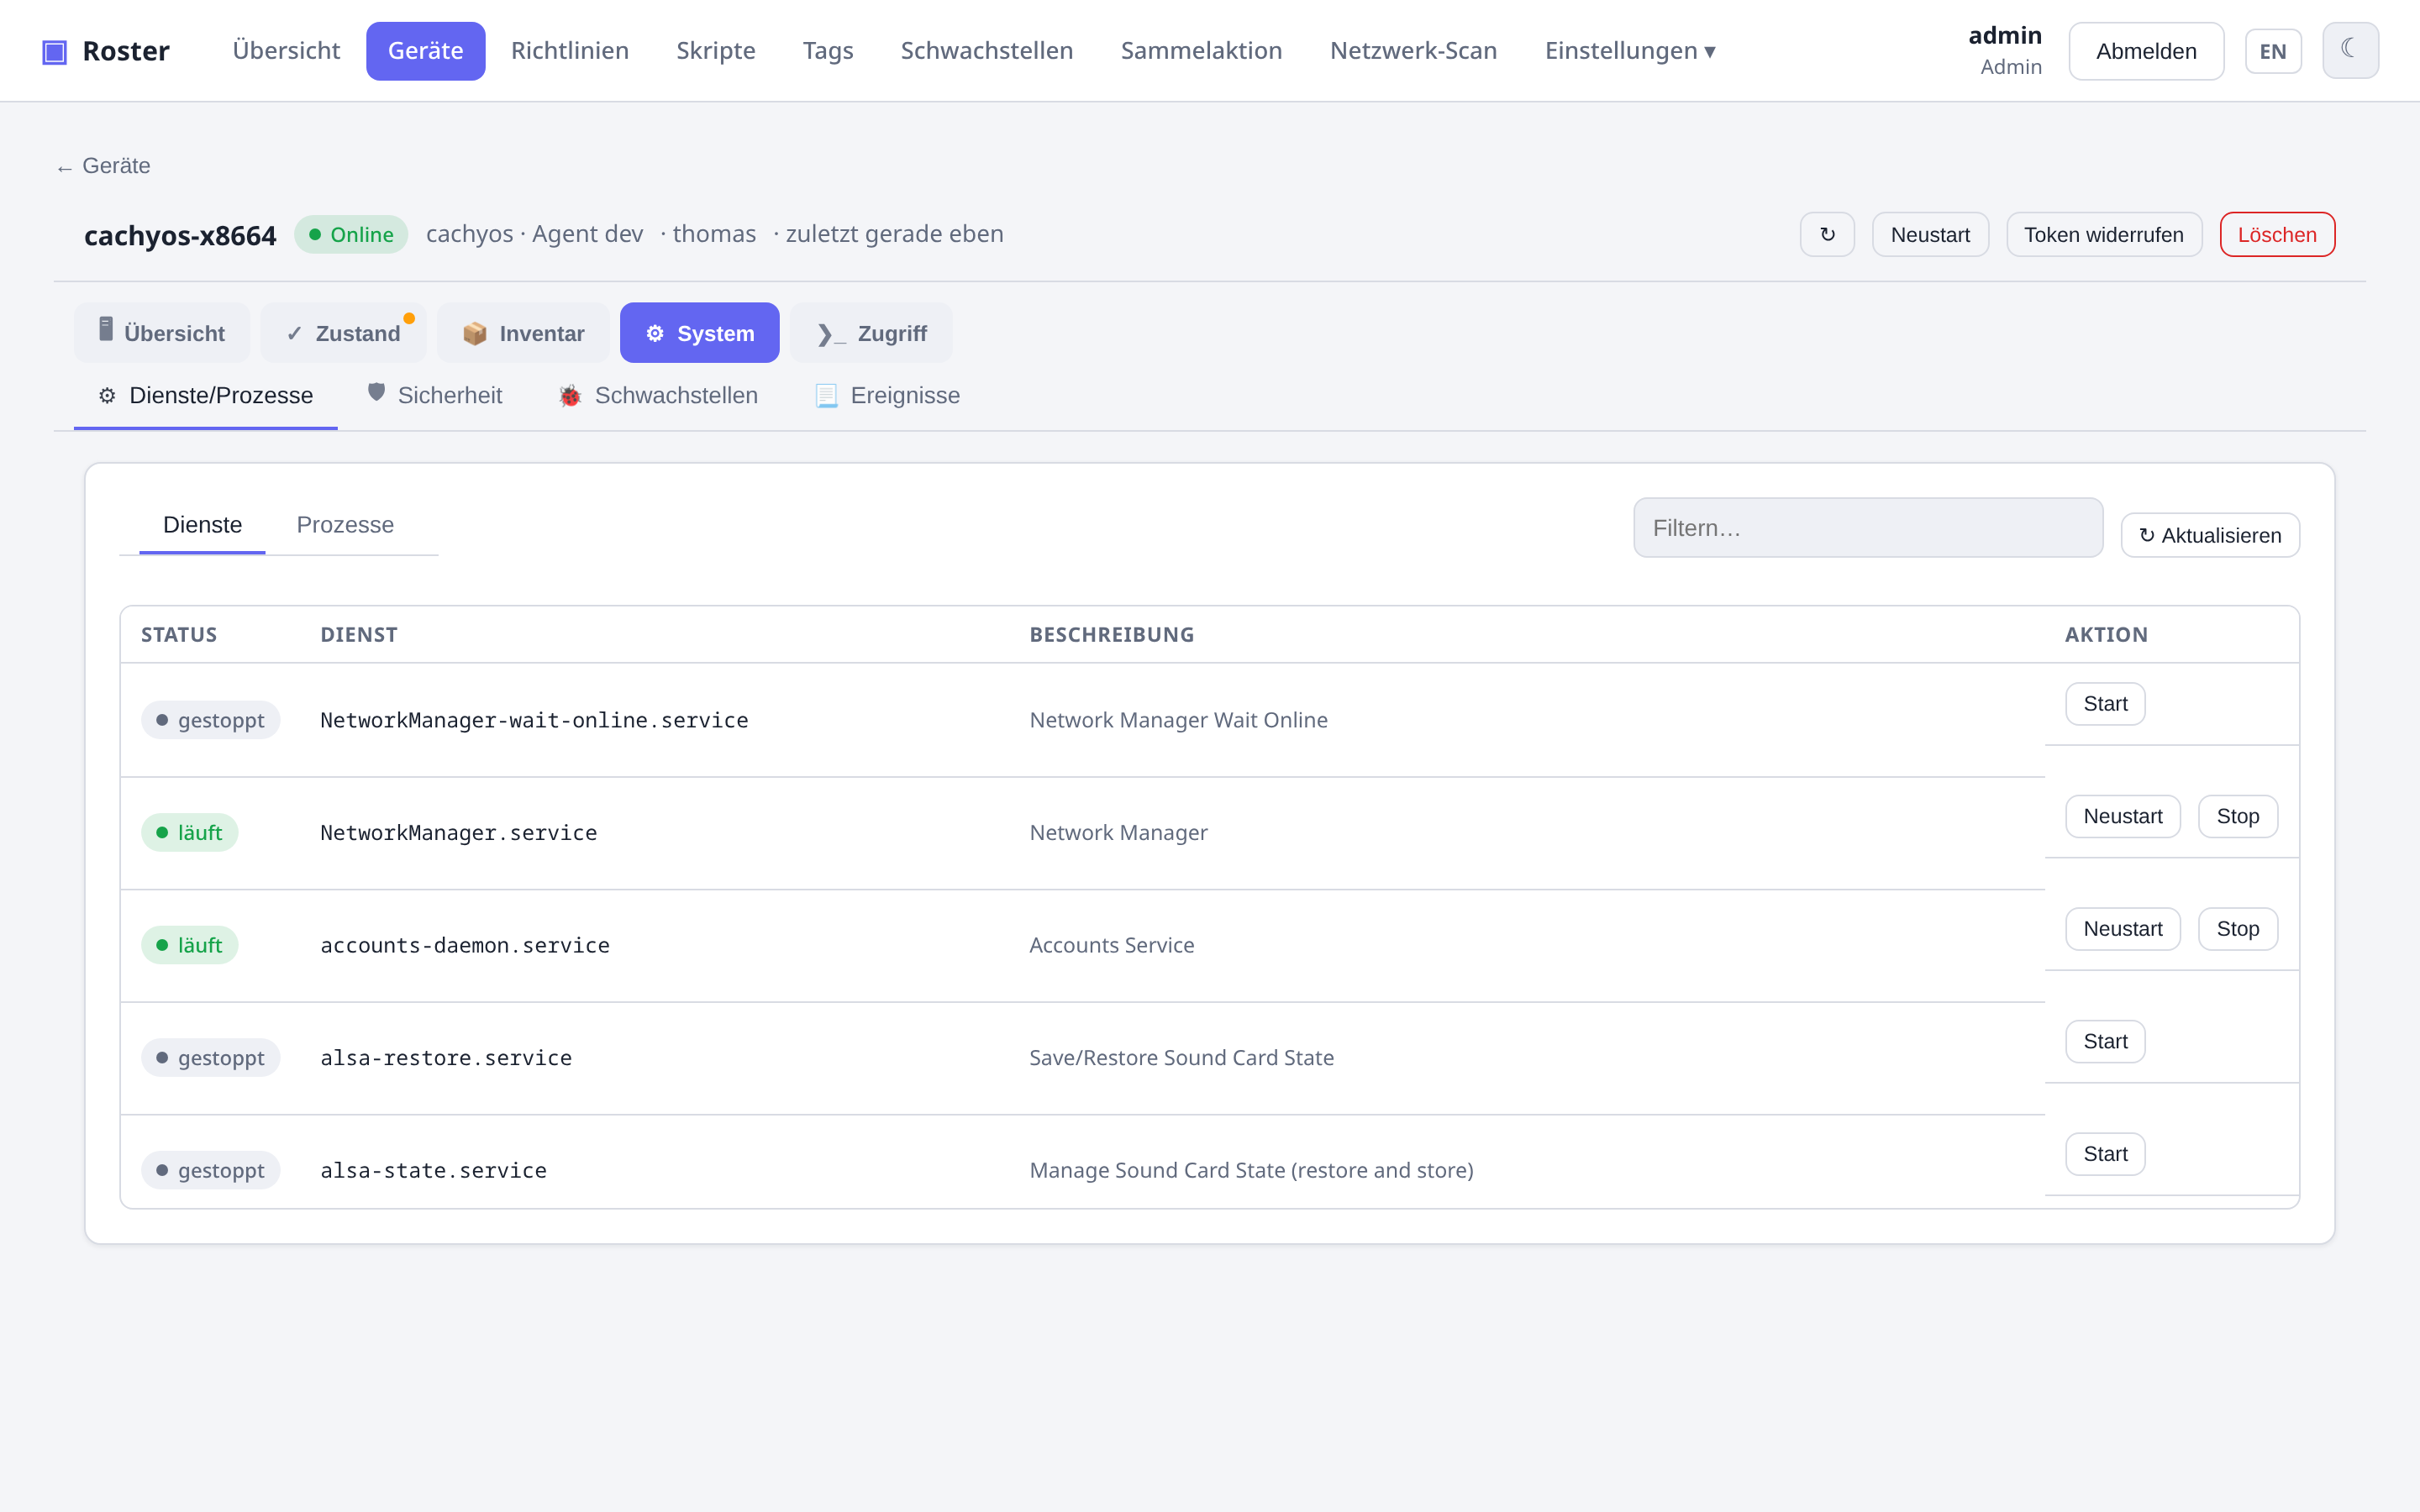Open Schwachstellen in top navigation
The width and height of the screenshot is (2420, 1512).
click(987, 51)
